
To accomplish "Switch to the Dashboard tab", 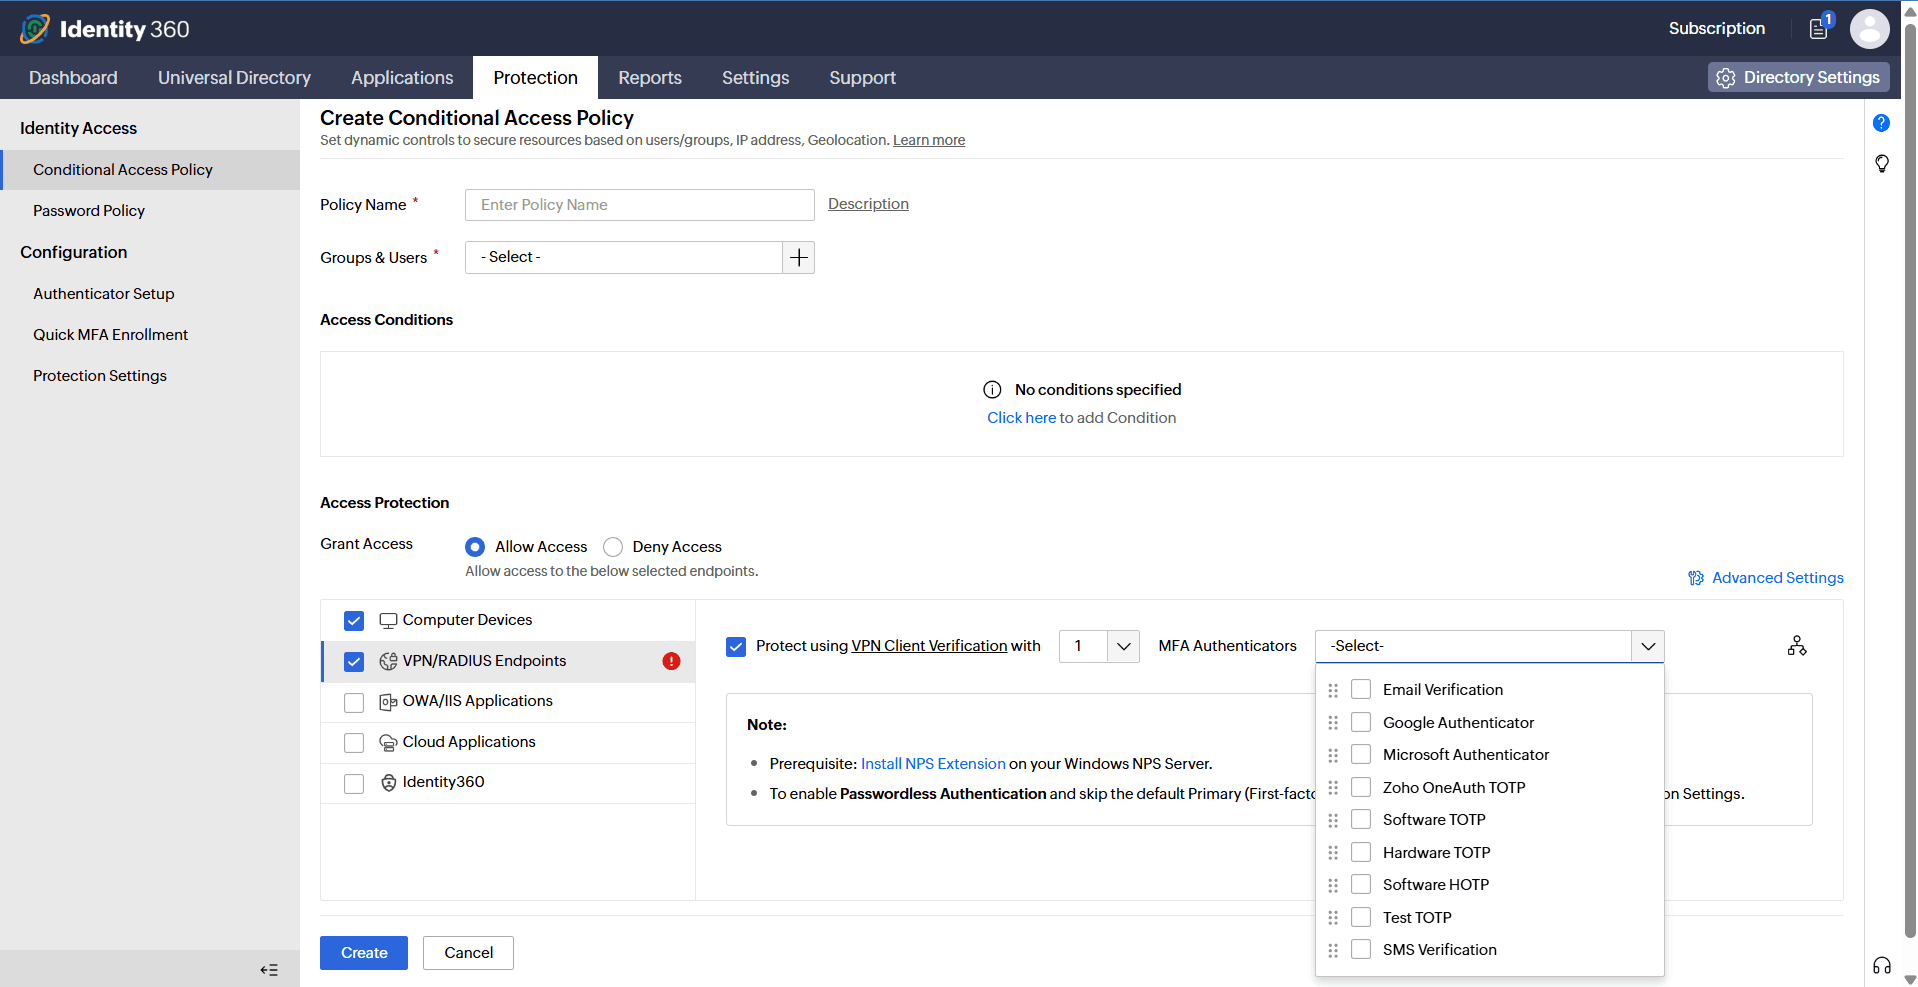I will click(73, 78).
